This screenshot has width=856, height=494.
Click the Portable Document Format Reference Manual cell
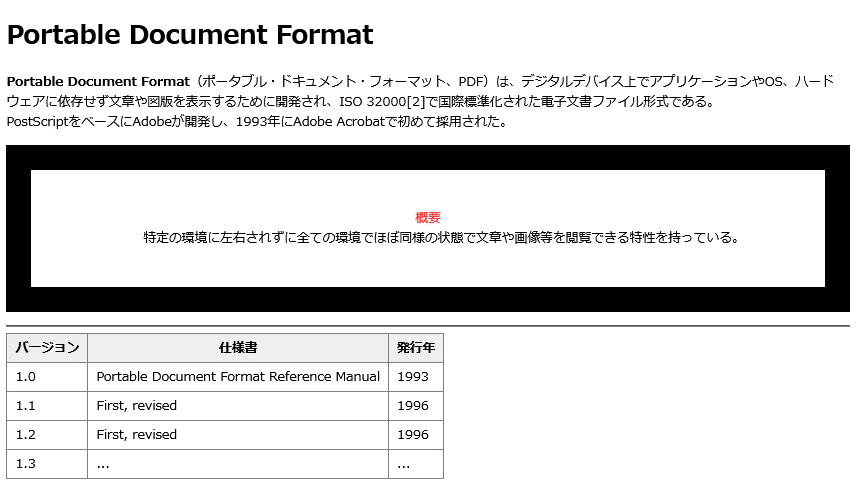tap(238, 377)
